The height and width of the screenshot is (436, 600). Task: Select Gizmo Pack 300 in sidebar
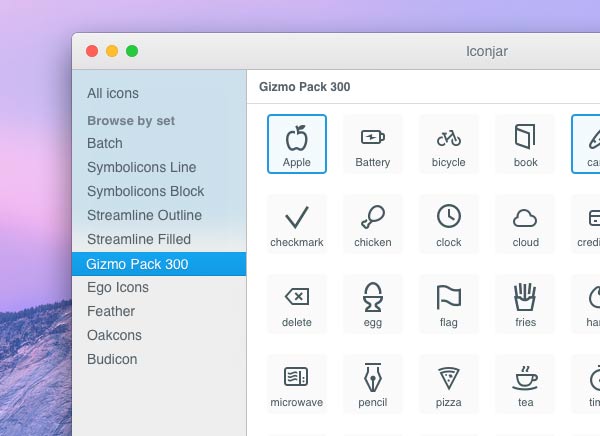[159, 264]
